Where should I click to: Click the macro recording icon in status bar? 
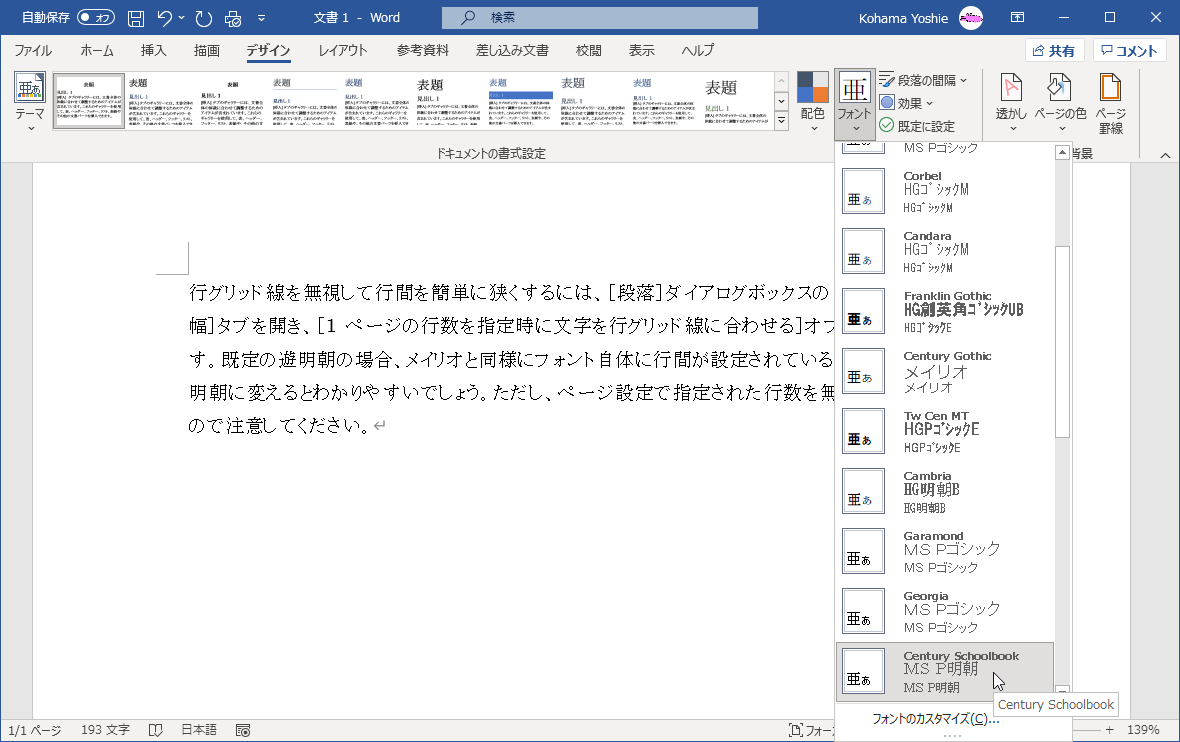(242, 730)
